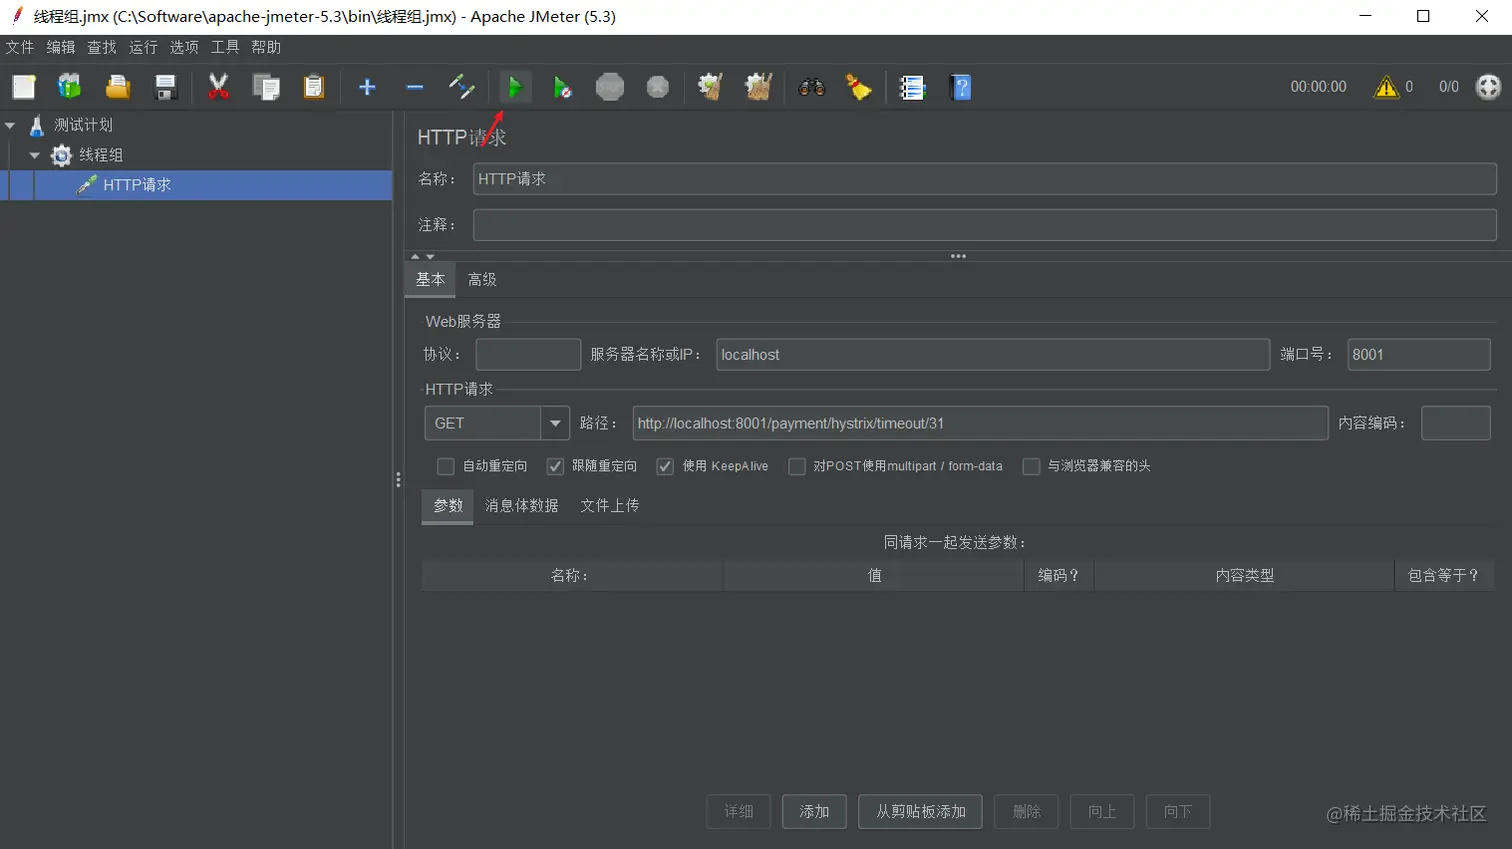Click the 添加 button
This screenshot has width=1512, height=849.
(814, 812)
